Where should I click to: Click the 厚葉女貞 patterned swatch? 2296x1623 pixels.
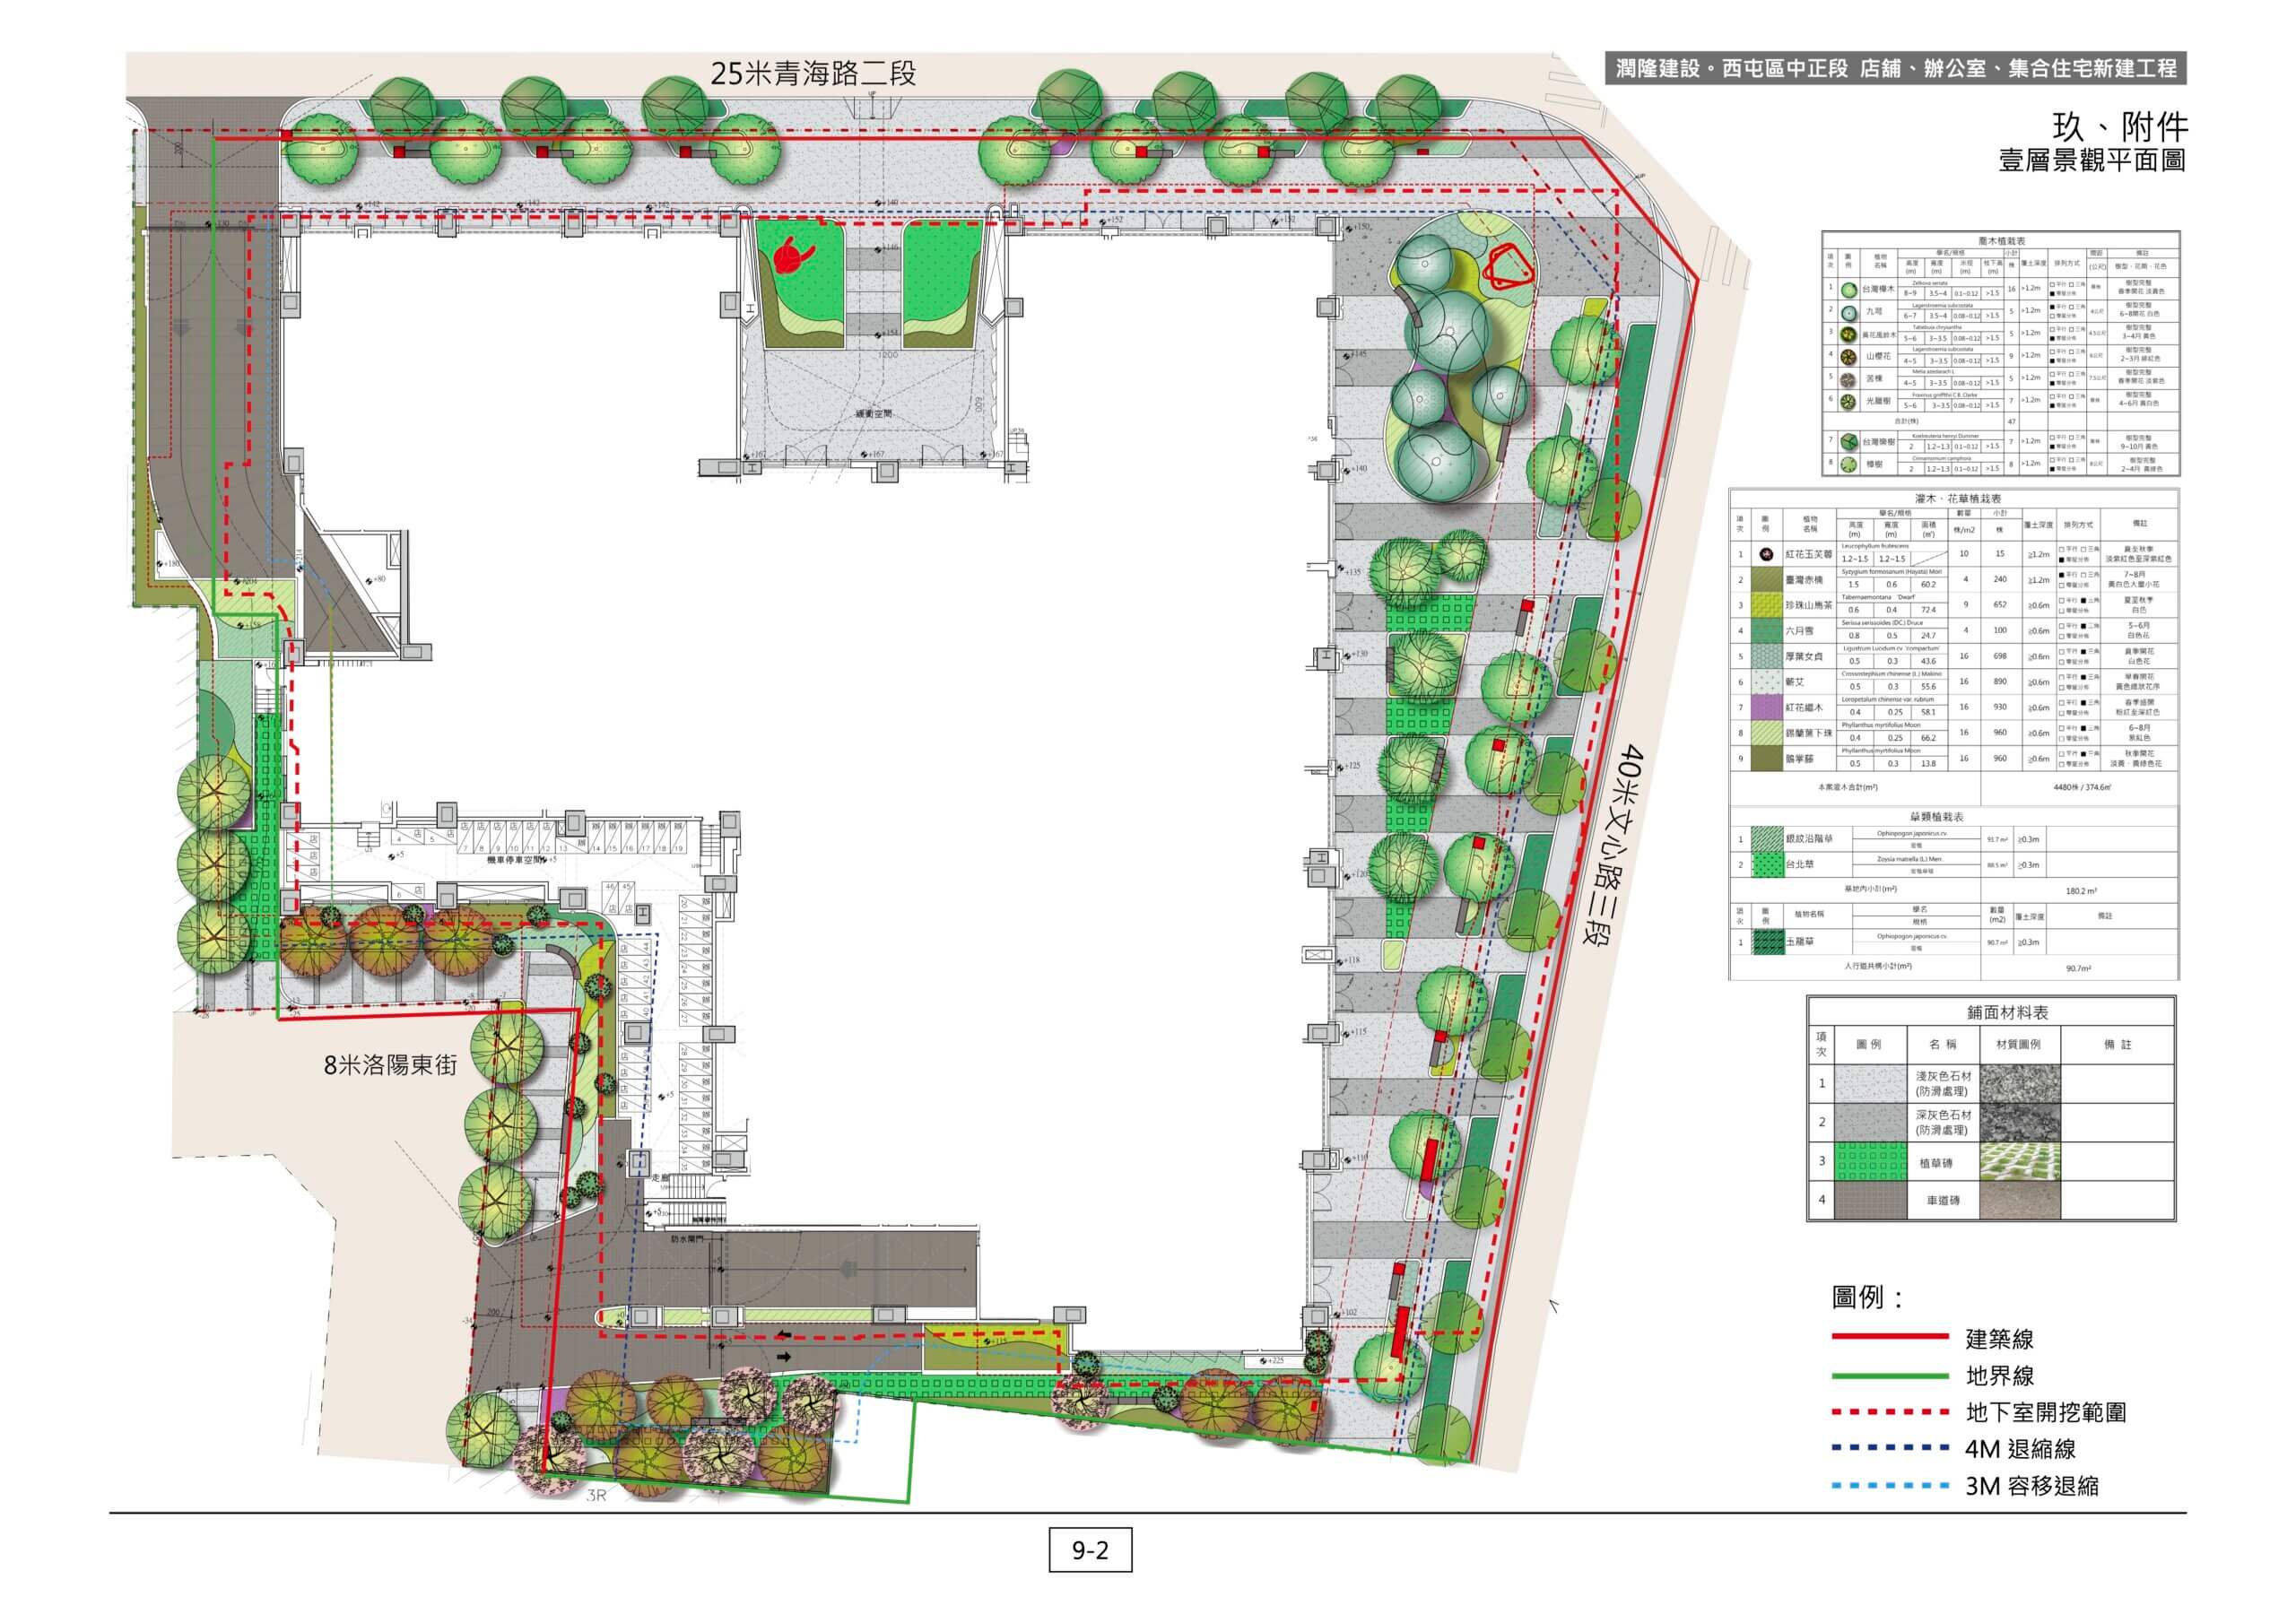point(1766,657)
